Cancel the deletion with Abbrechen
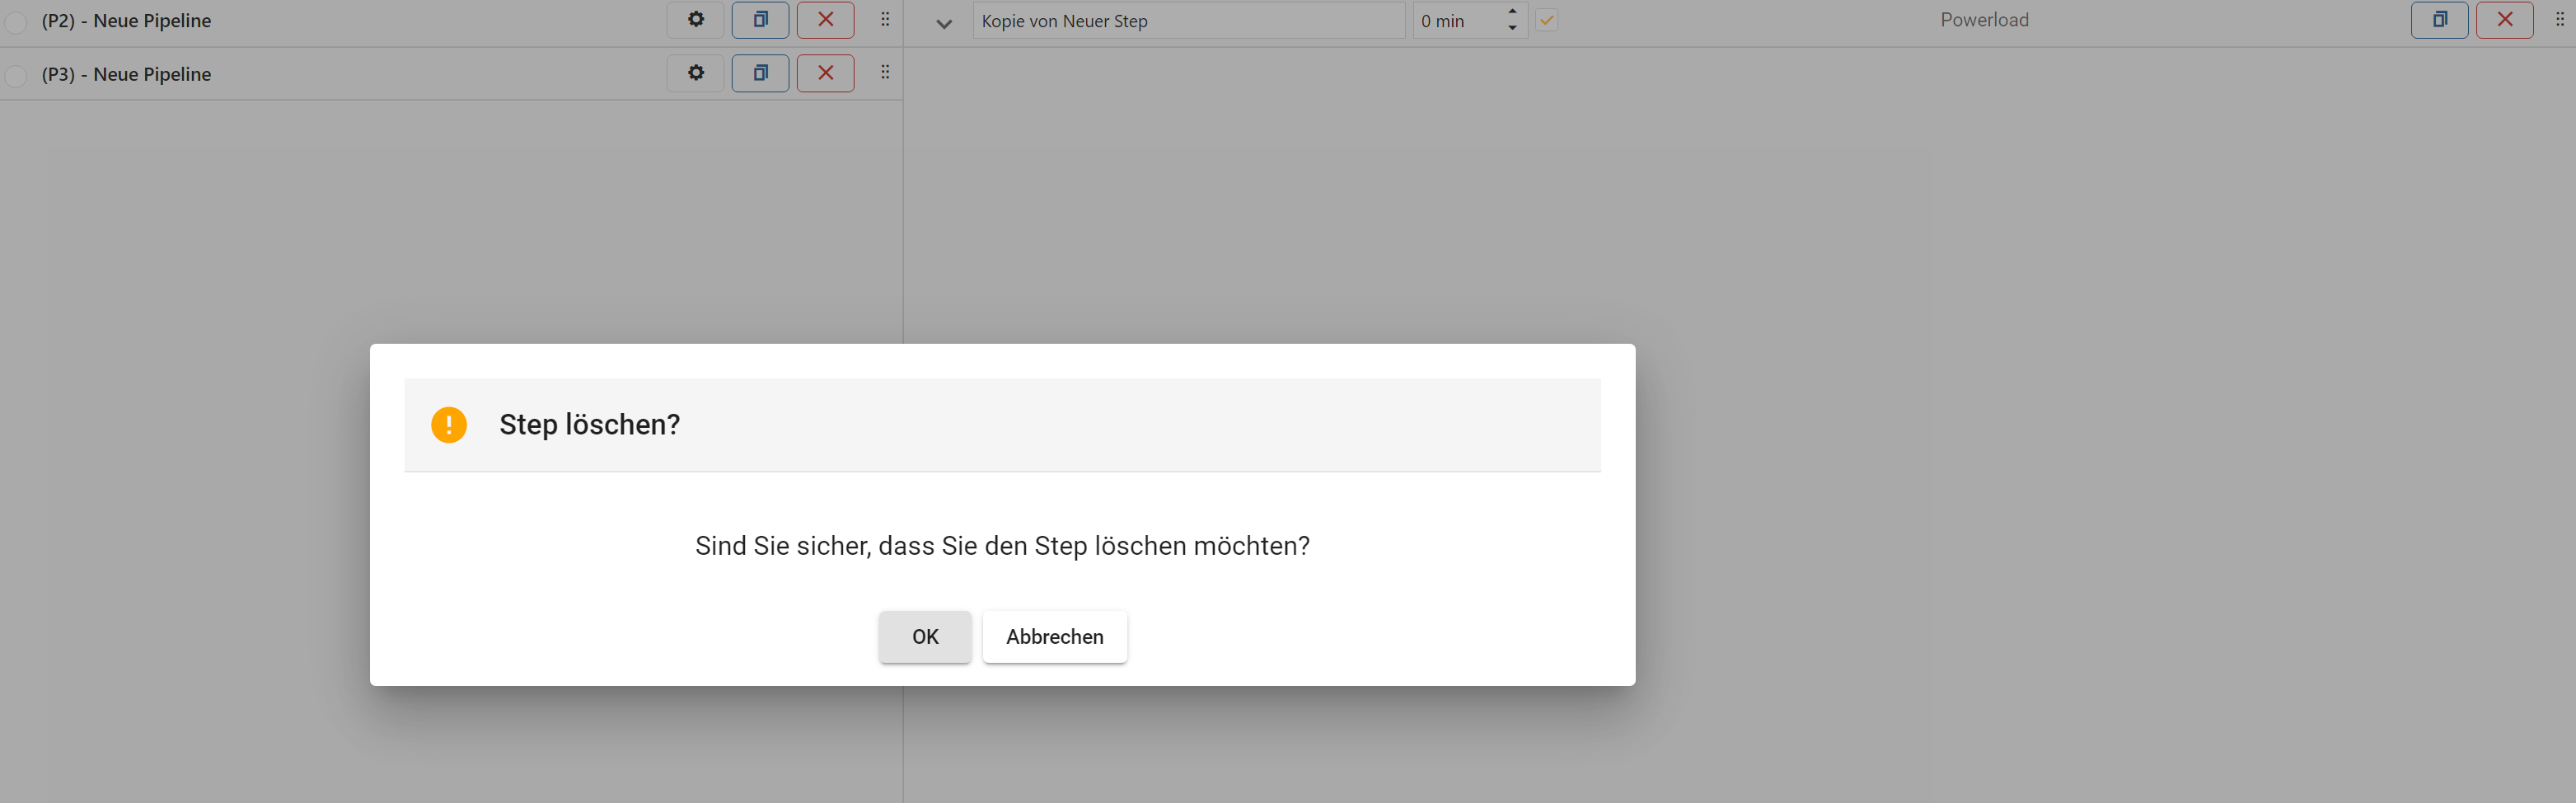 tap(1054, 636)
